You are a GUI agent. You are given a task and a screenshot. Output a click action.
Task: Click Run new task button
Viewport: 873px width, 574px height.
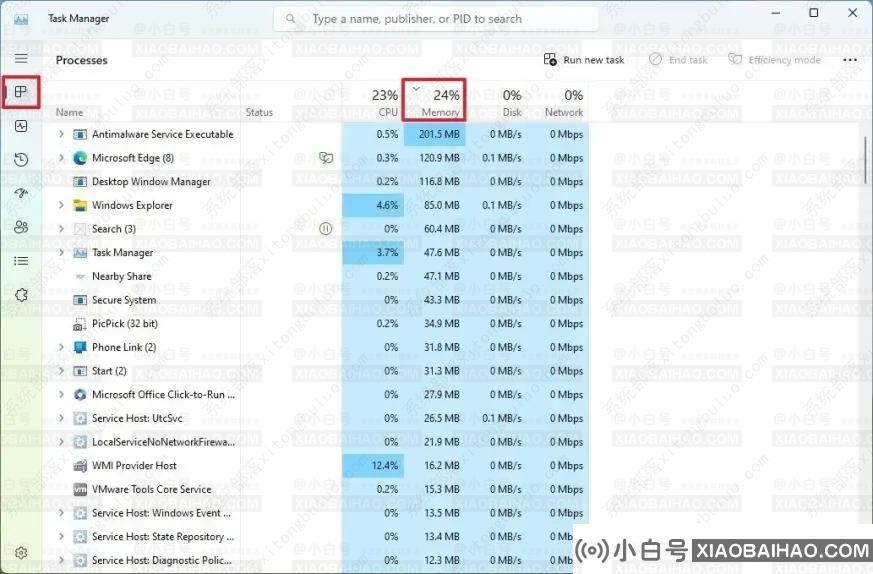pos(584,60)
